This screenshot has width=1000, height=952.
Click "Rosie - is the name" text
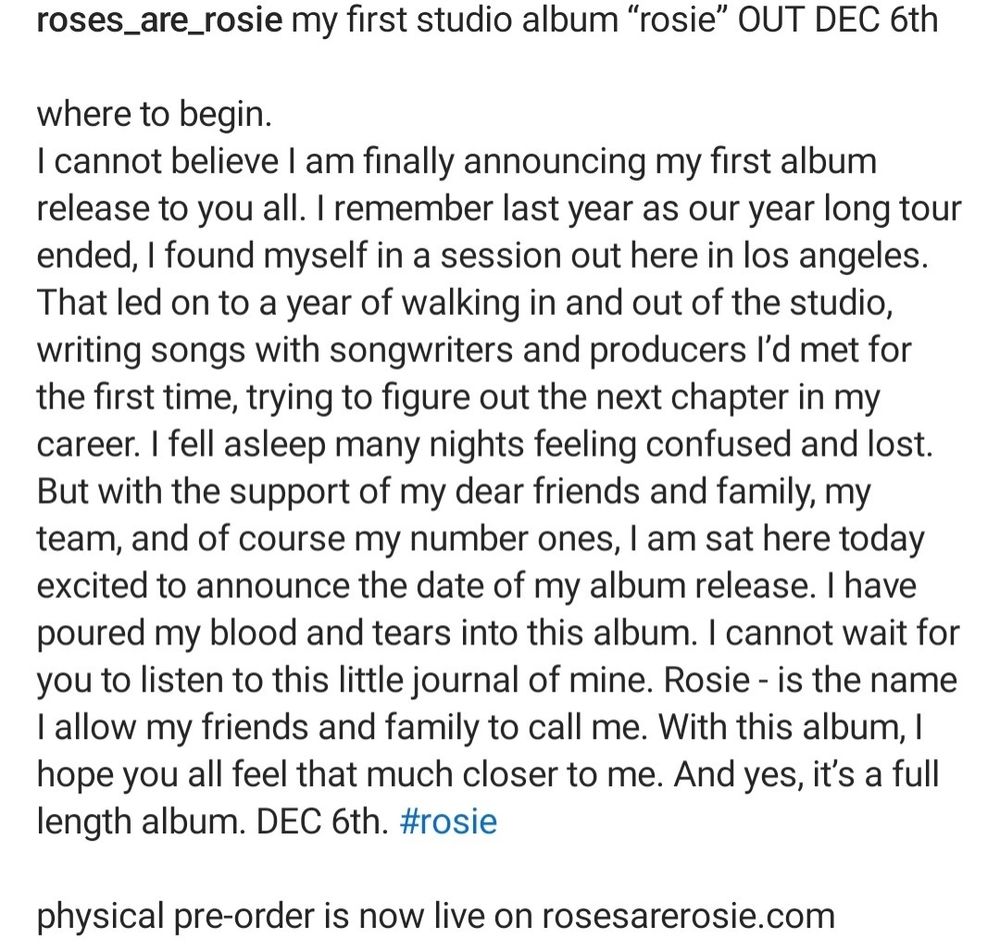coord(810,680)
